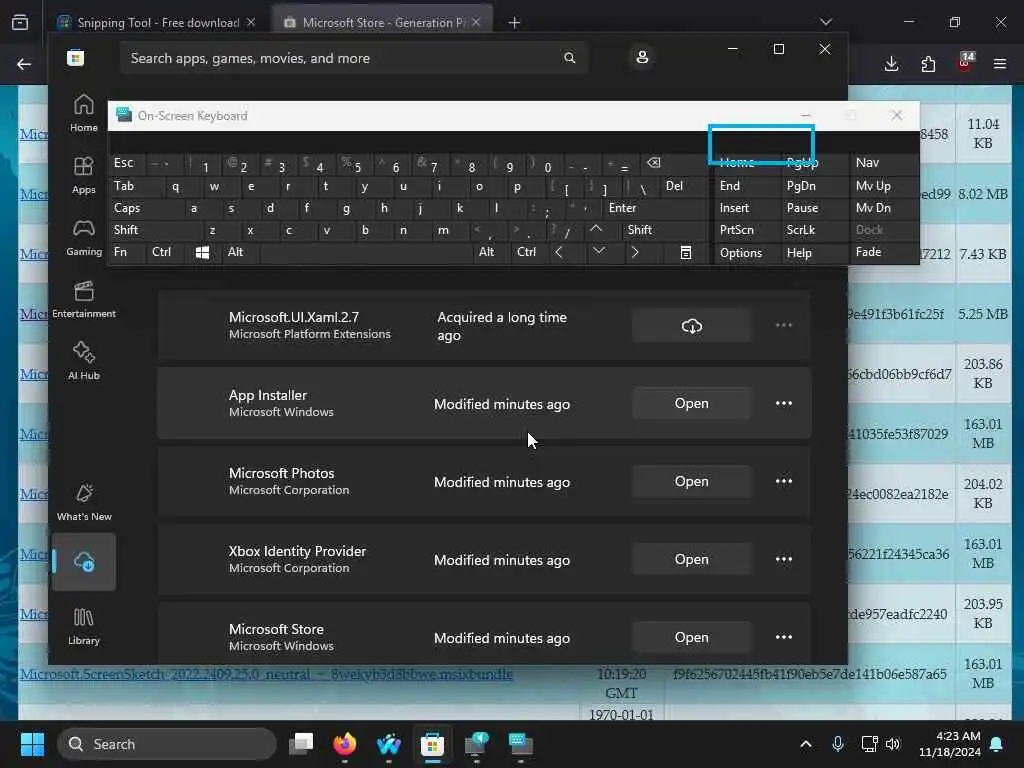
Task: Open Gaming section in Store sidebar
Action: (x=84, y=237)
